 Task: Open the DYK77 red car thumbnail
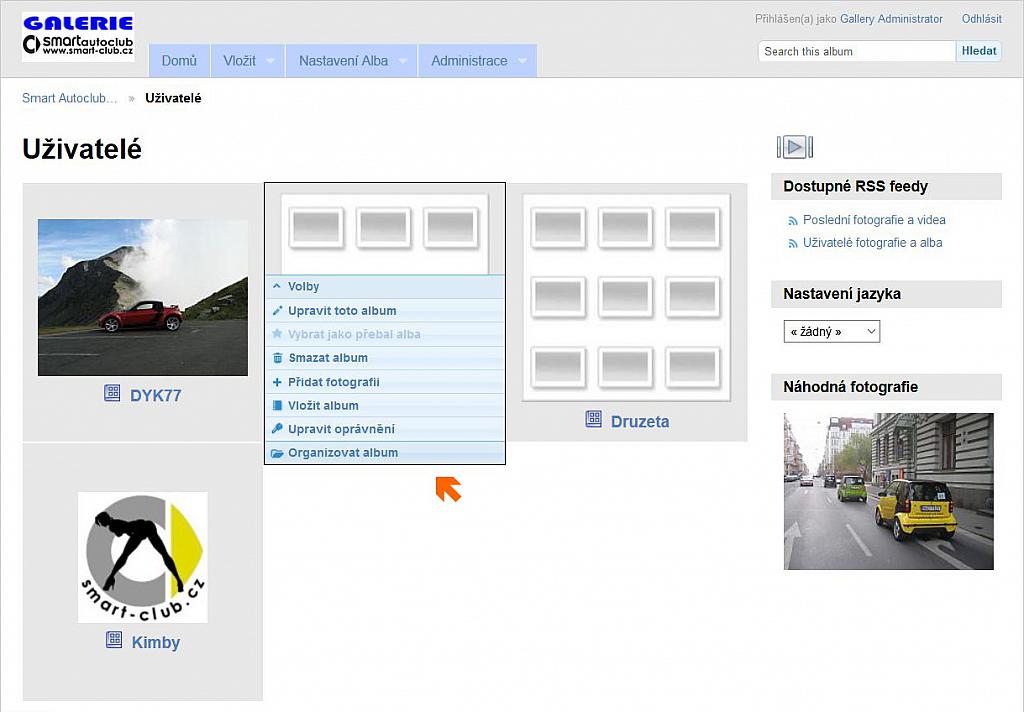click(143, 297)
